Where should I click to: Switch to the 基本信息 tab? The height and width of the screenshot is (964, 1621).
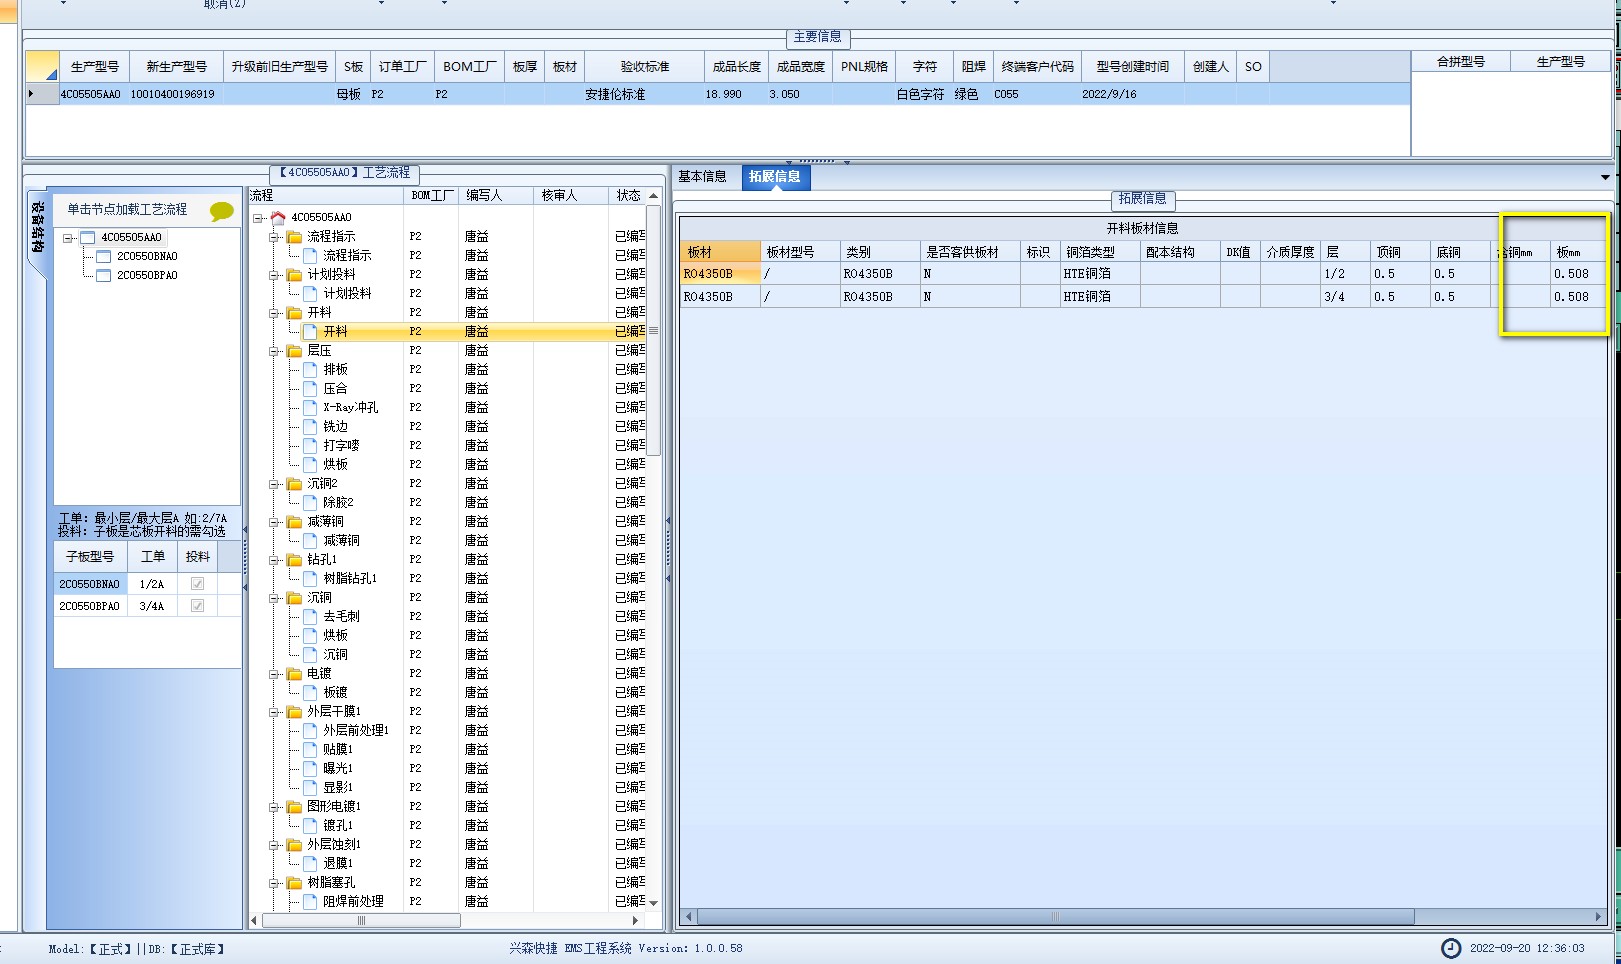coord(702,177)
